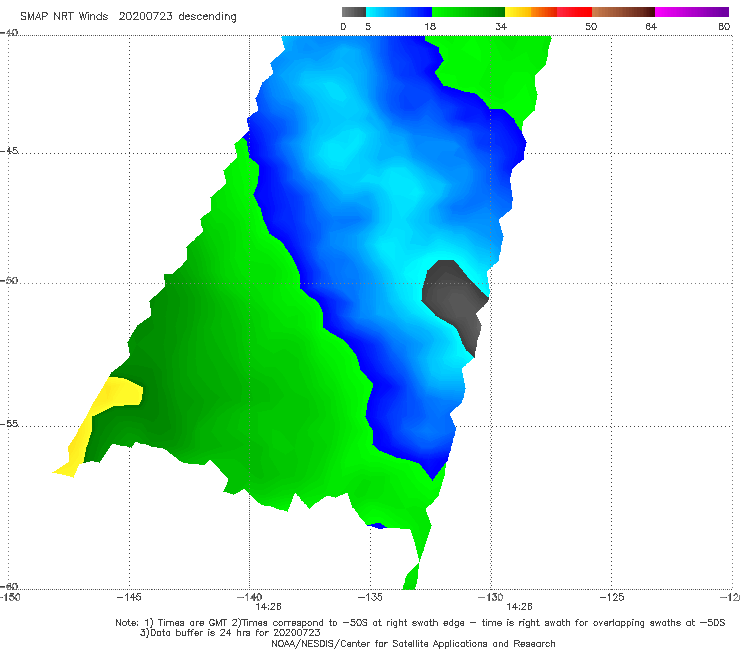Select the latitude label "-45"
Viewport: 740px width, 650px height.
pyautogui.click(x=9, y=151)
